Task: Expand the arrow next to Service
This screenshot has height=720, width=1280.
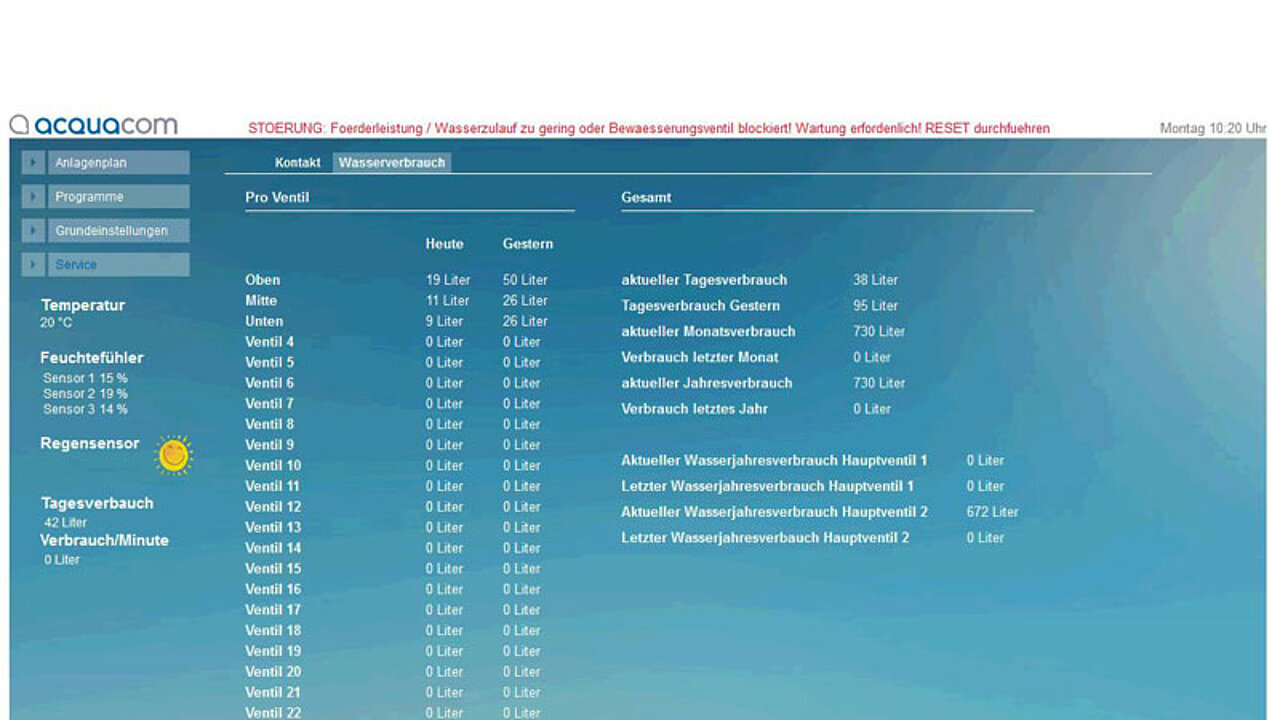Action: tap(33, 265)
